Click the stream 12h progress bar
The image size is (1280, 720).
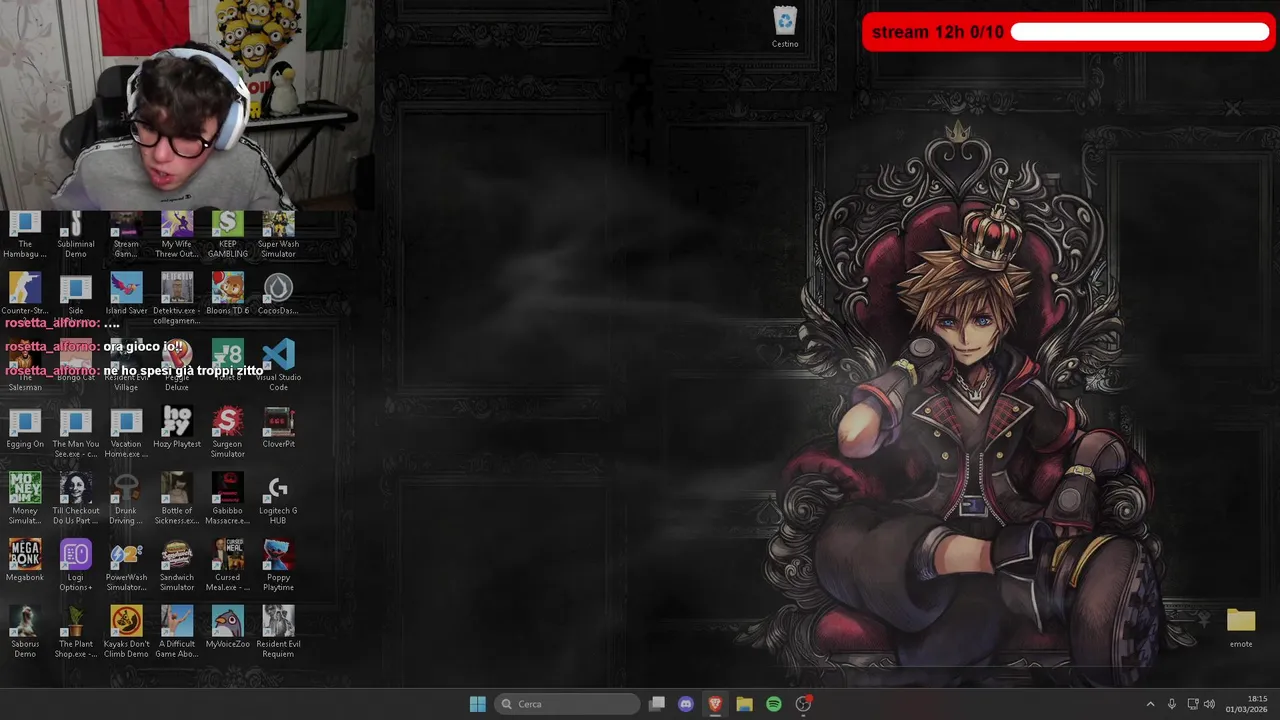click(x=1140, y=32)
